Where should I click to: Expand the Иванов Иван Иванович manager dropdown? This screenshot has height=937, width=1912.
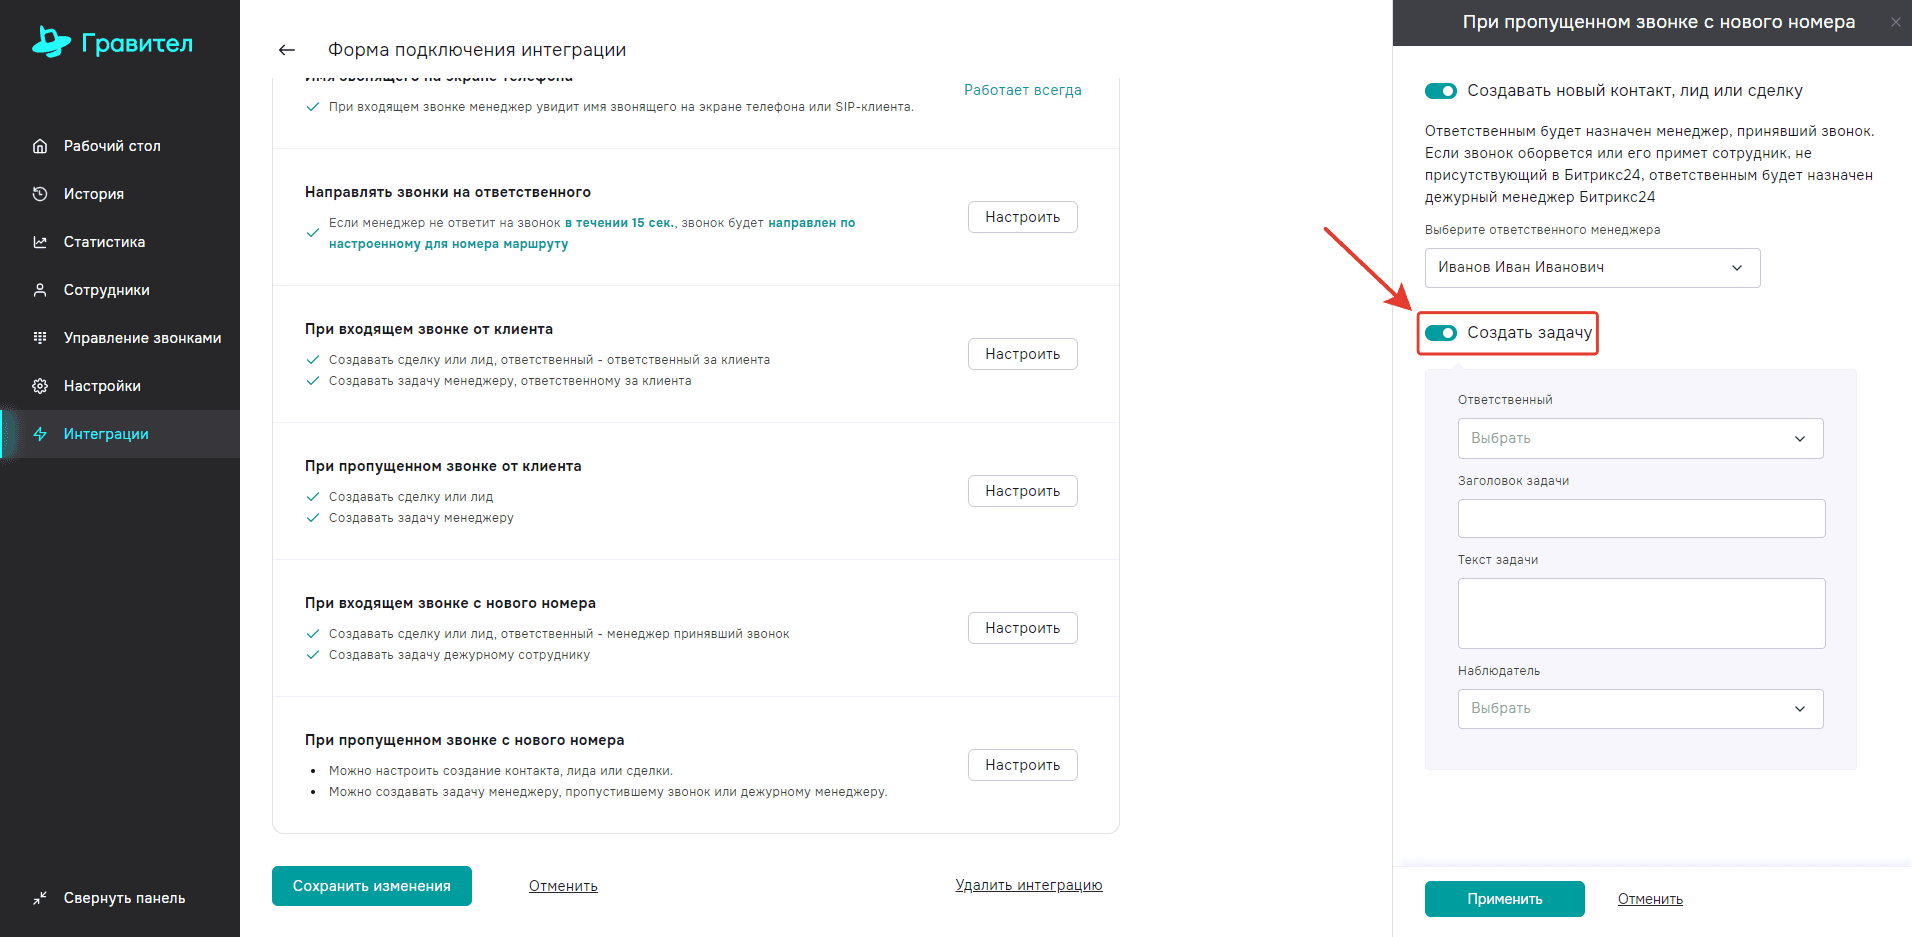point(1592,268)
